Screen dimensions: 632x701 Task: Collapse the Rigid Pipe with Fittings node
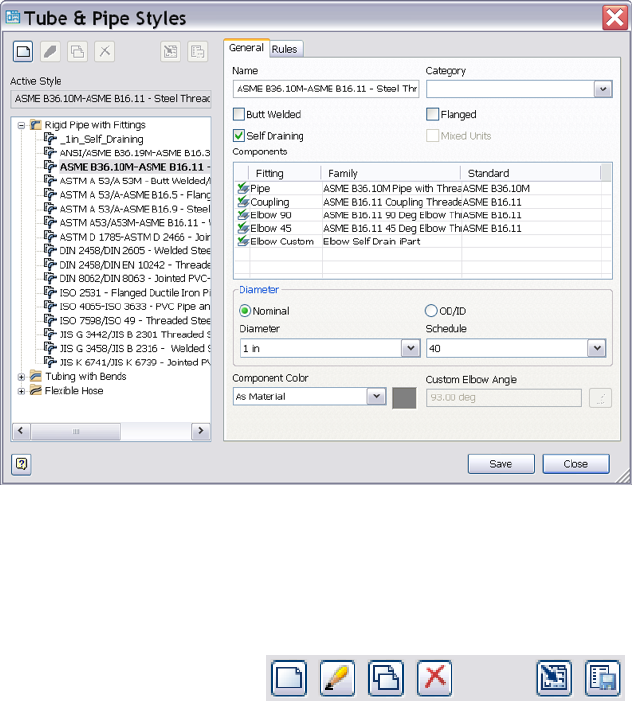point(21,125)
